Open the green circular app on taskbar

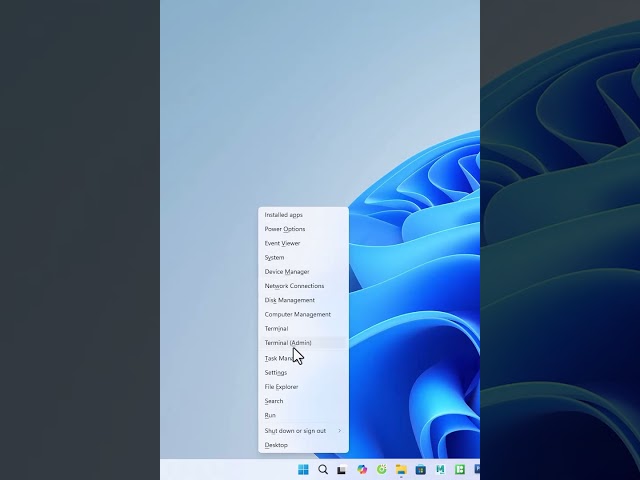pos(381,469)
